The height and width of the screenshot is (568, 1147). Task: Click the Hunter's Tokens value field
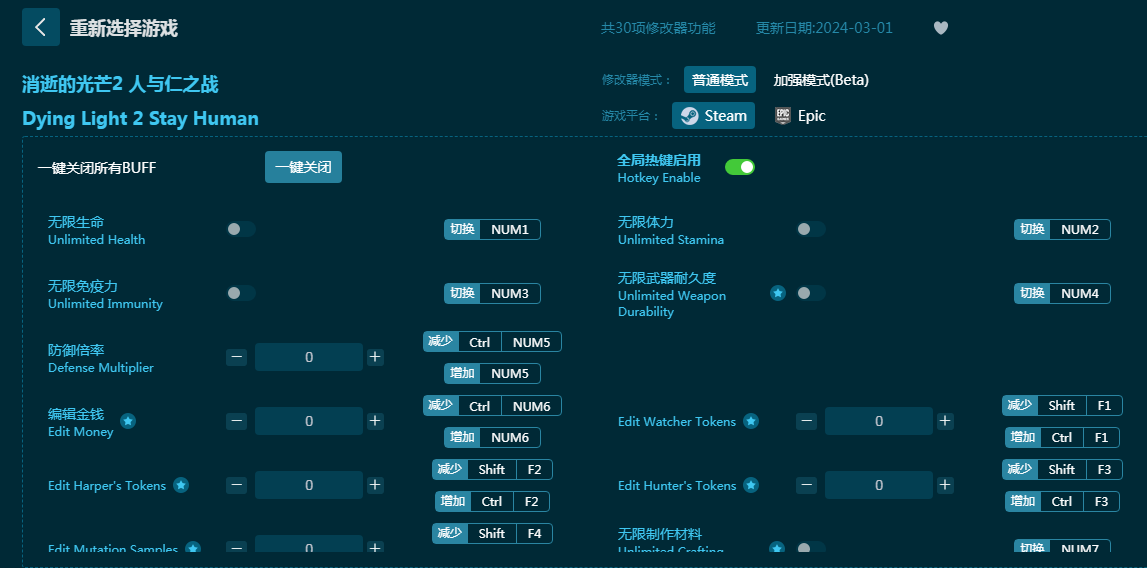click(879, 485)
